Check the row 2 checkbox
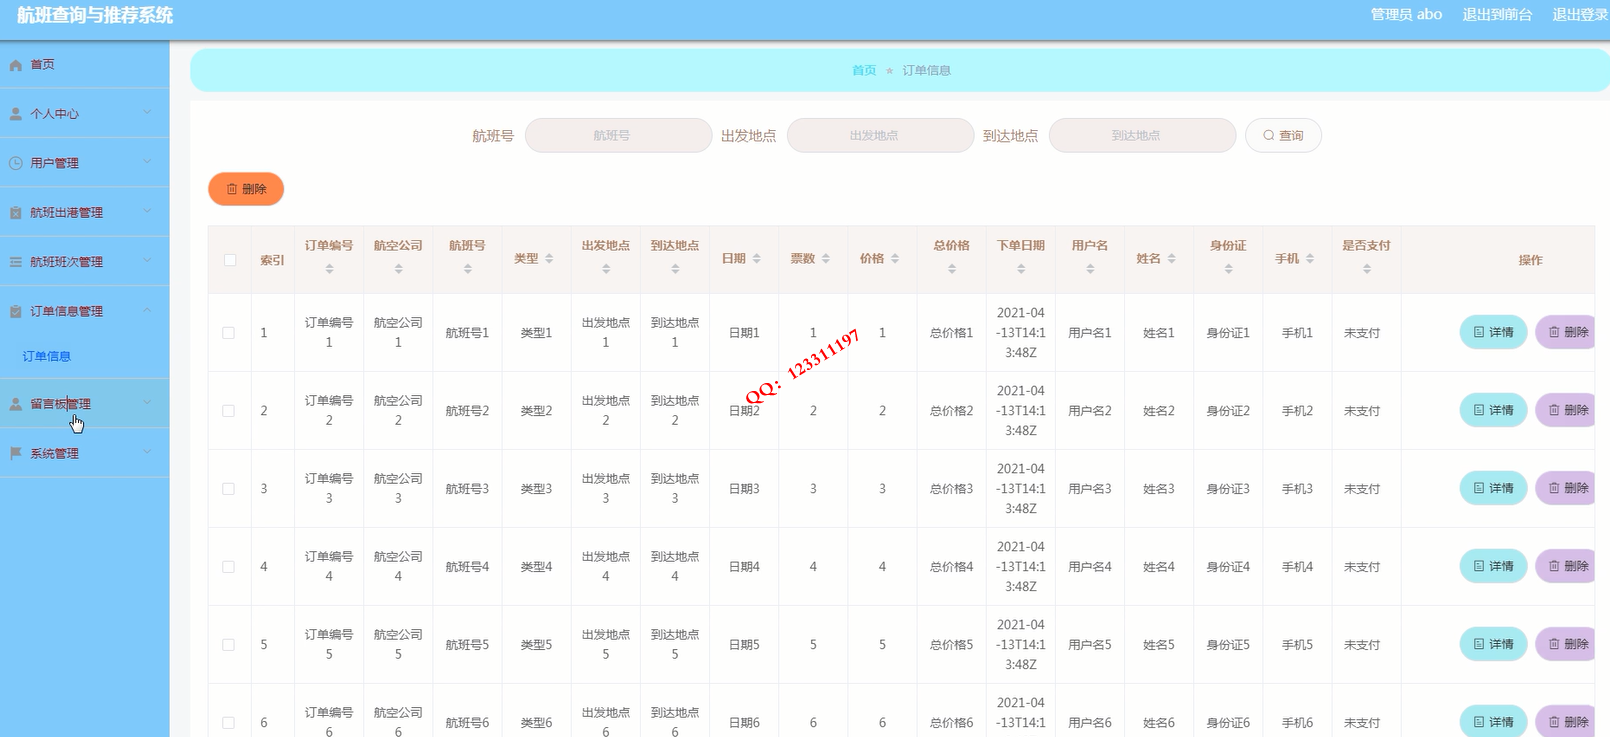 [x=229, y=411]
